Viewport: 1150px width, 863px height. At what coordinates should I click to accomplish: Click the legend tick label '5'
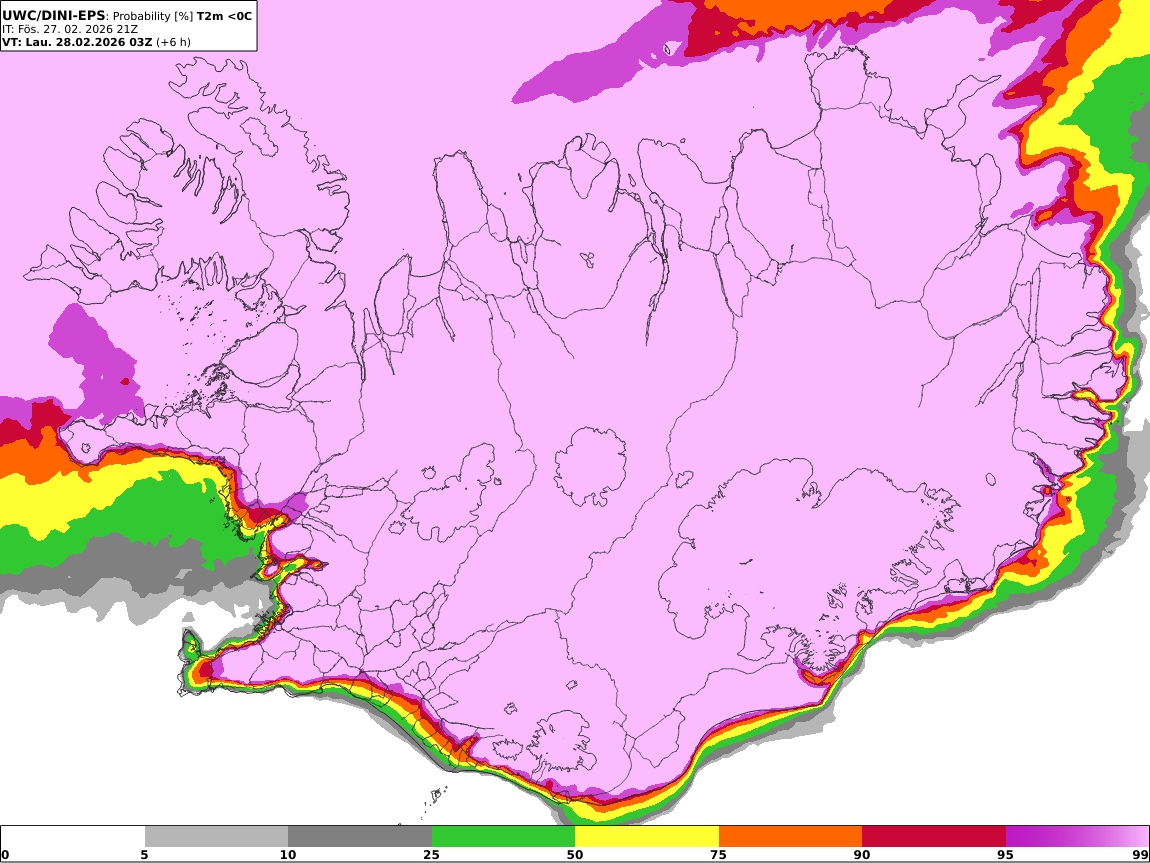tap(144, 854)
